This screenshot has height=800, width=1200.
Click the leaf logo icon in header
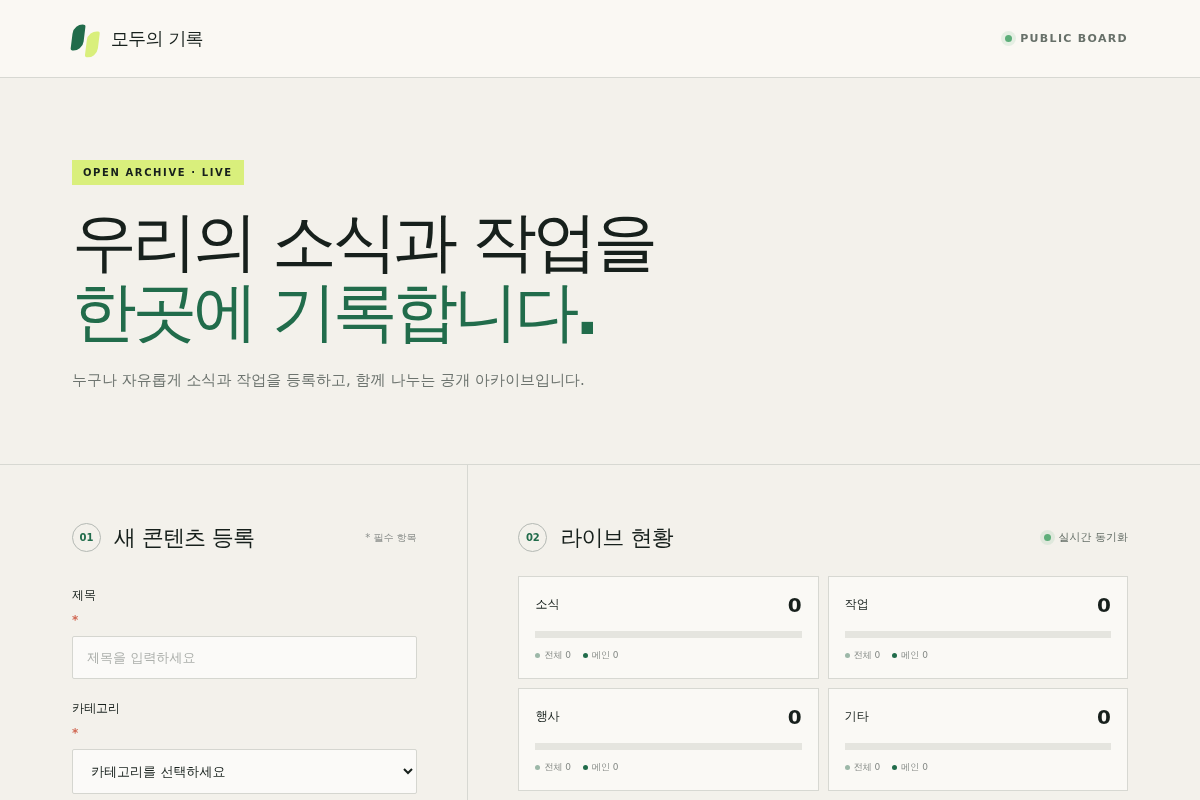pos(85,39)
